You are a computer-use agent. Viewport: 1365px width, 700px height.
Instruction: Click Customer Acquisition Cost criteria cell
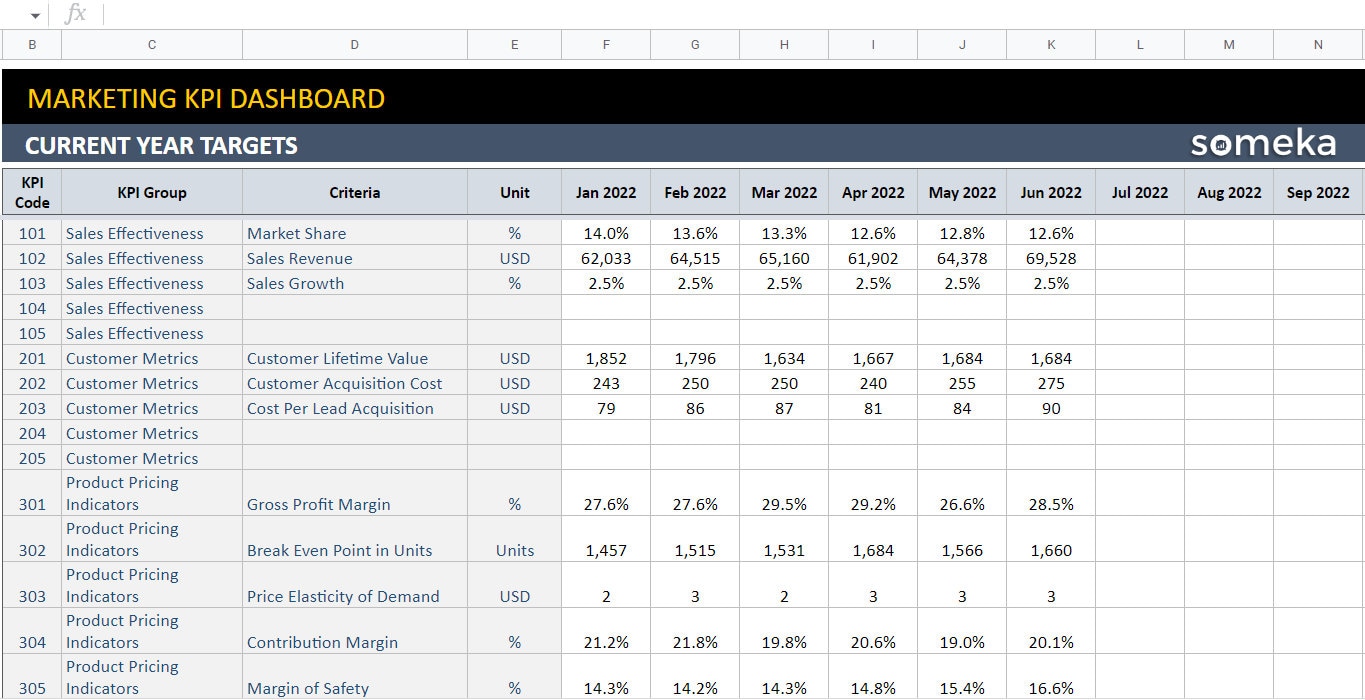coord(355,383)
